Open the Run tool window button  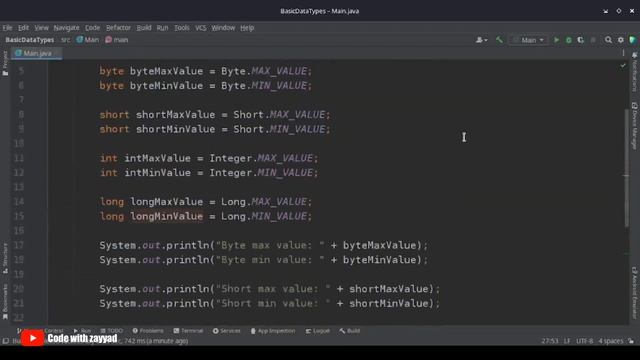[82, 331]
